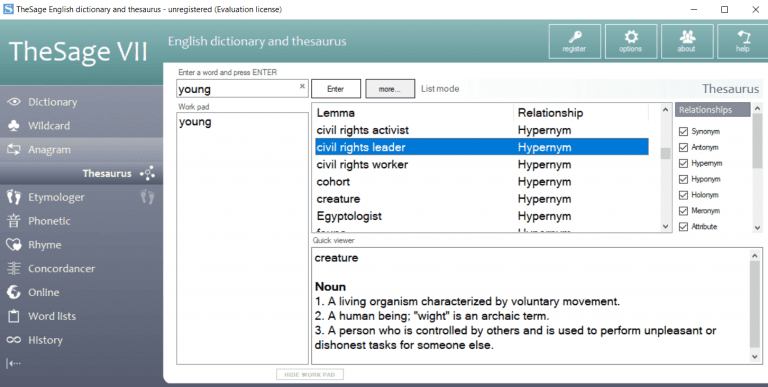Open the about people button

pos(686,42)
